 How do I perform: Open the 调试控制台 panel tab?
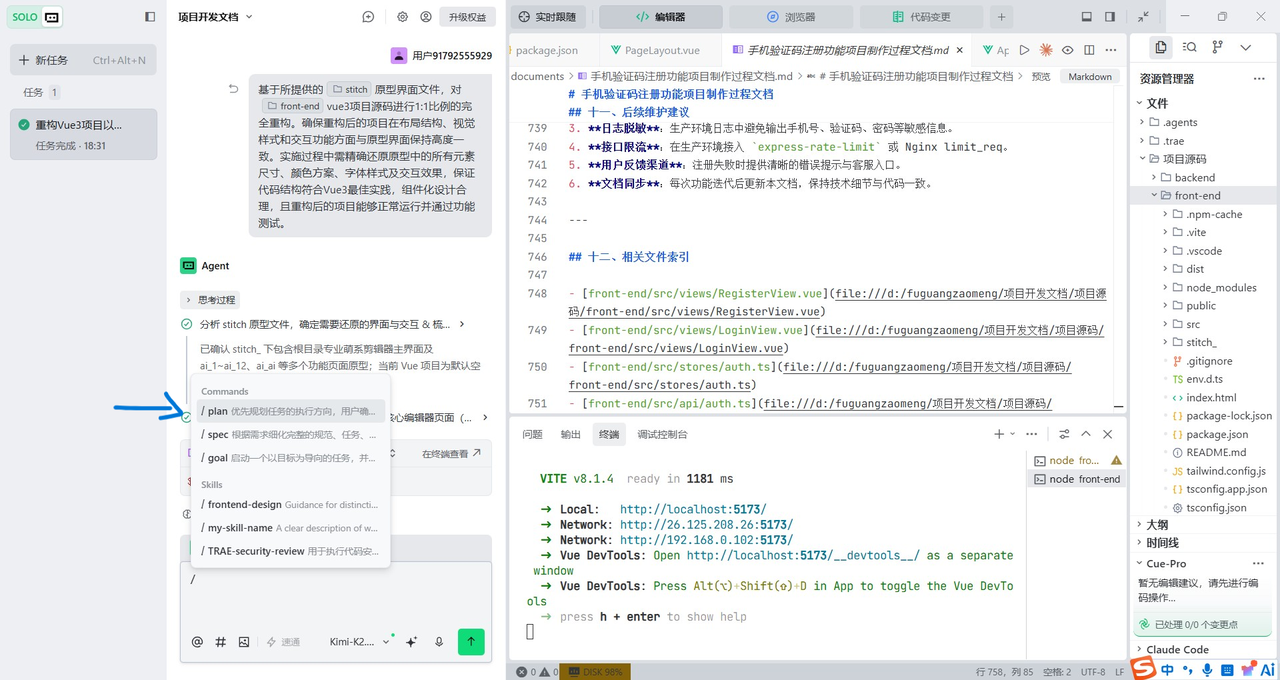662,434
